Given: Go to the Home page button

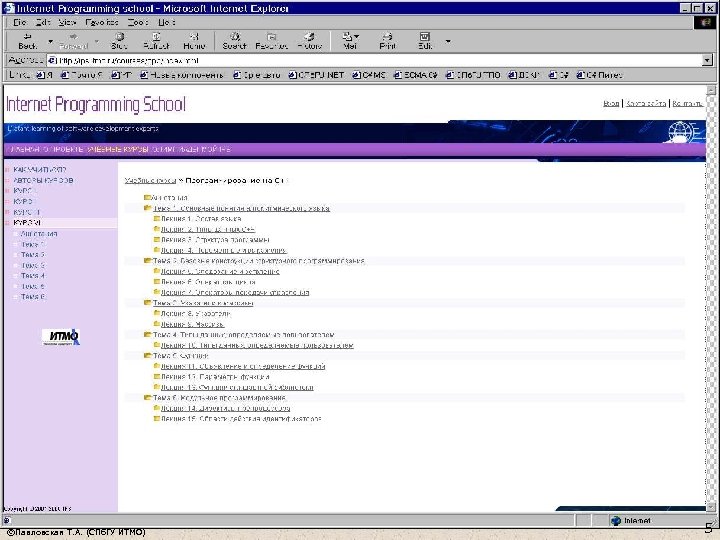Looking at the screenshot, I should 194,41.
